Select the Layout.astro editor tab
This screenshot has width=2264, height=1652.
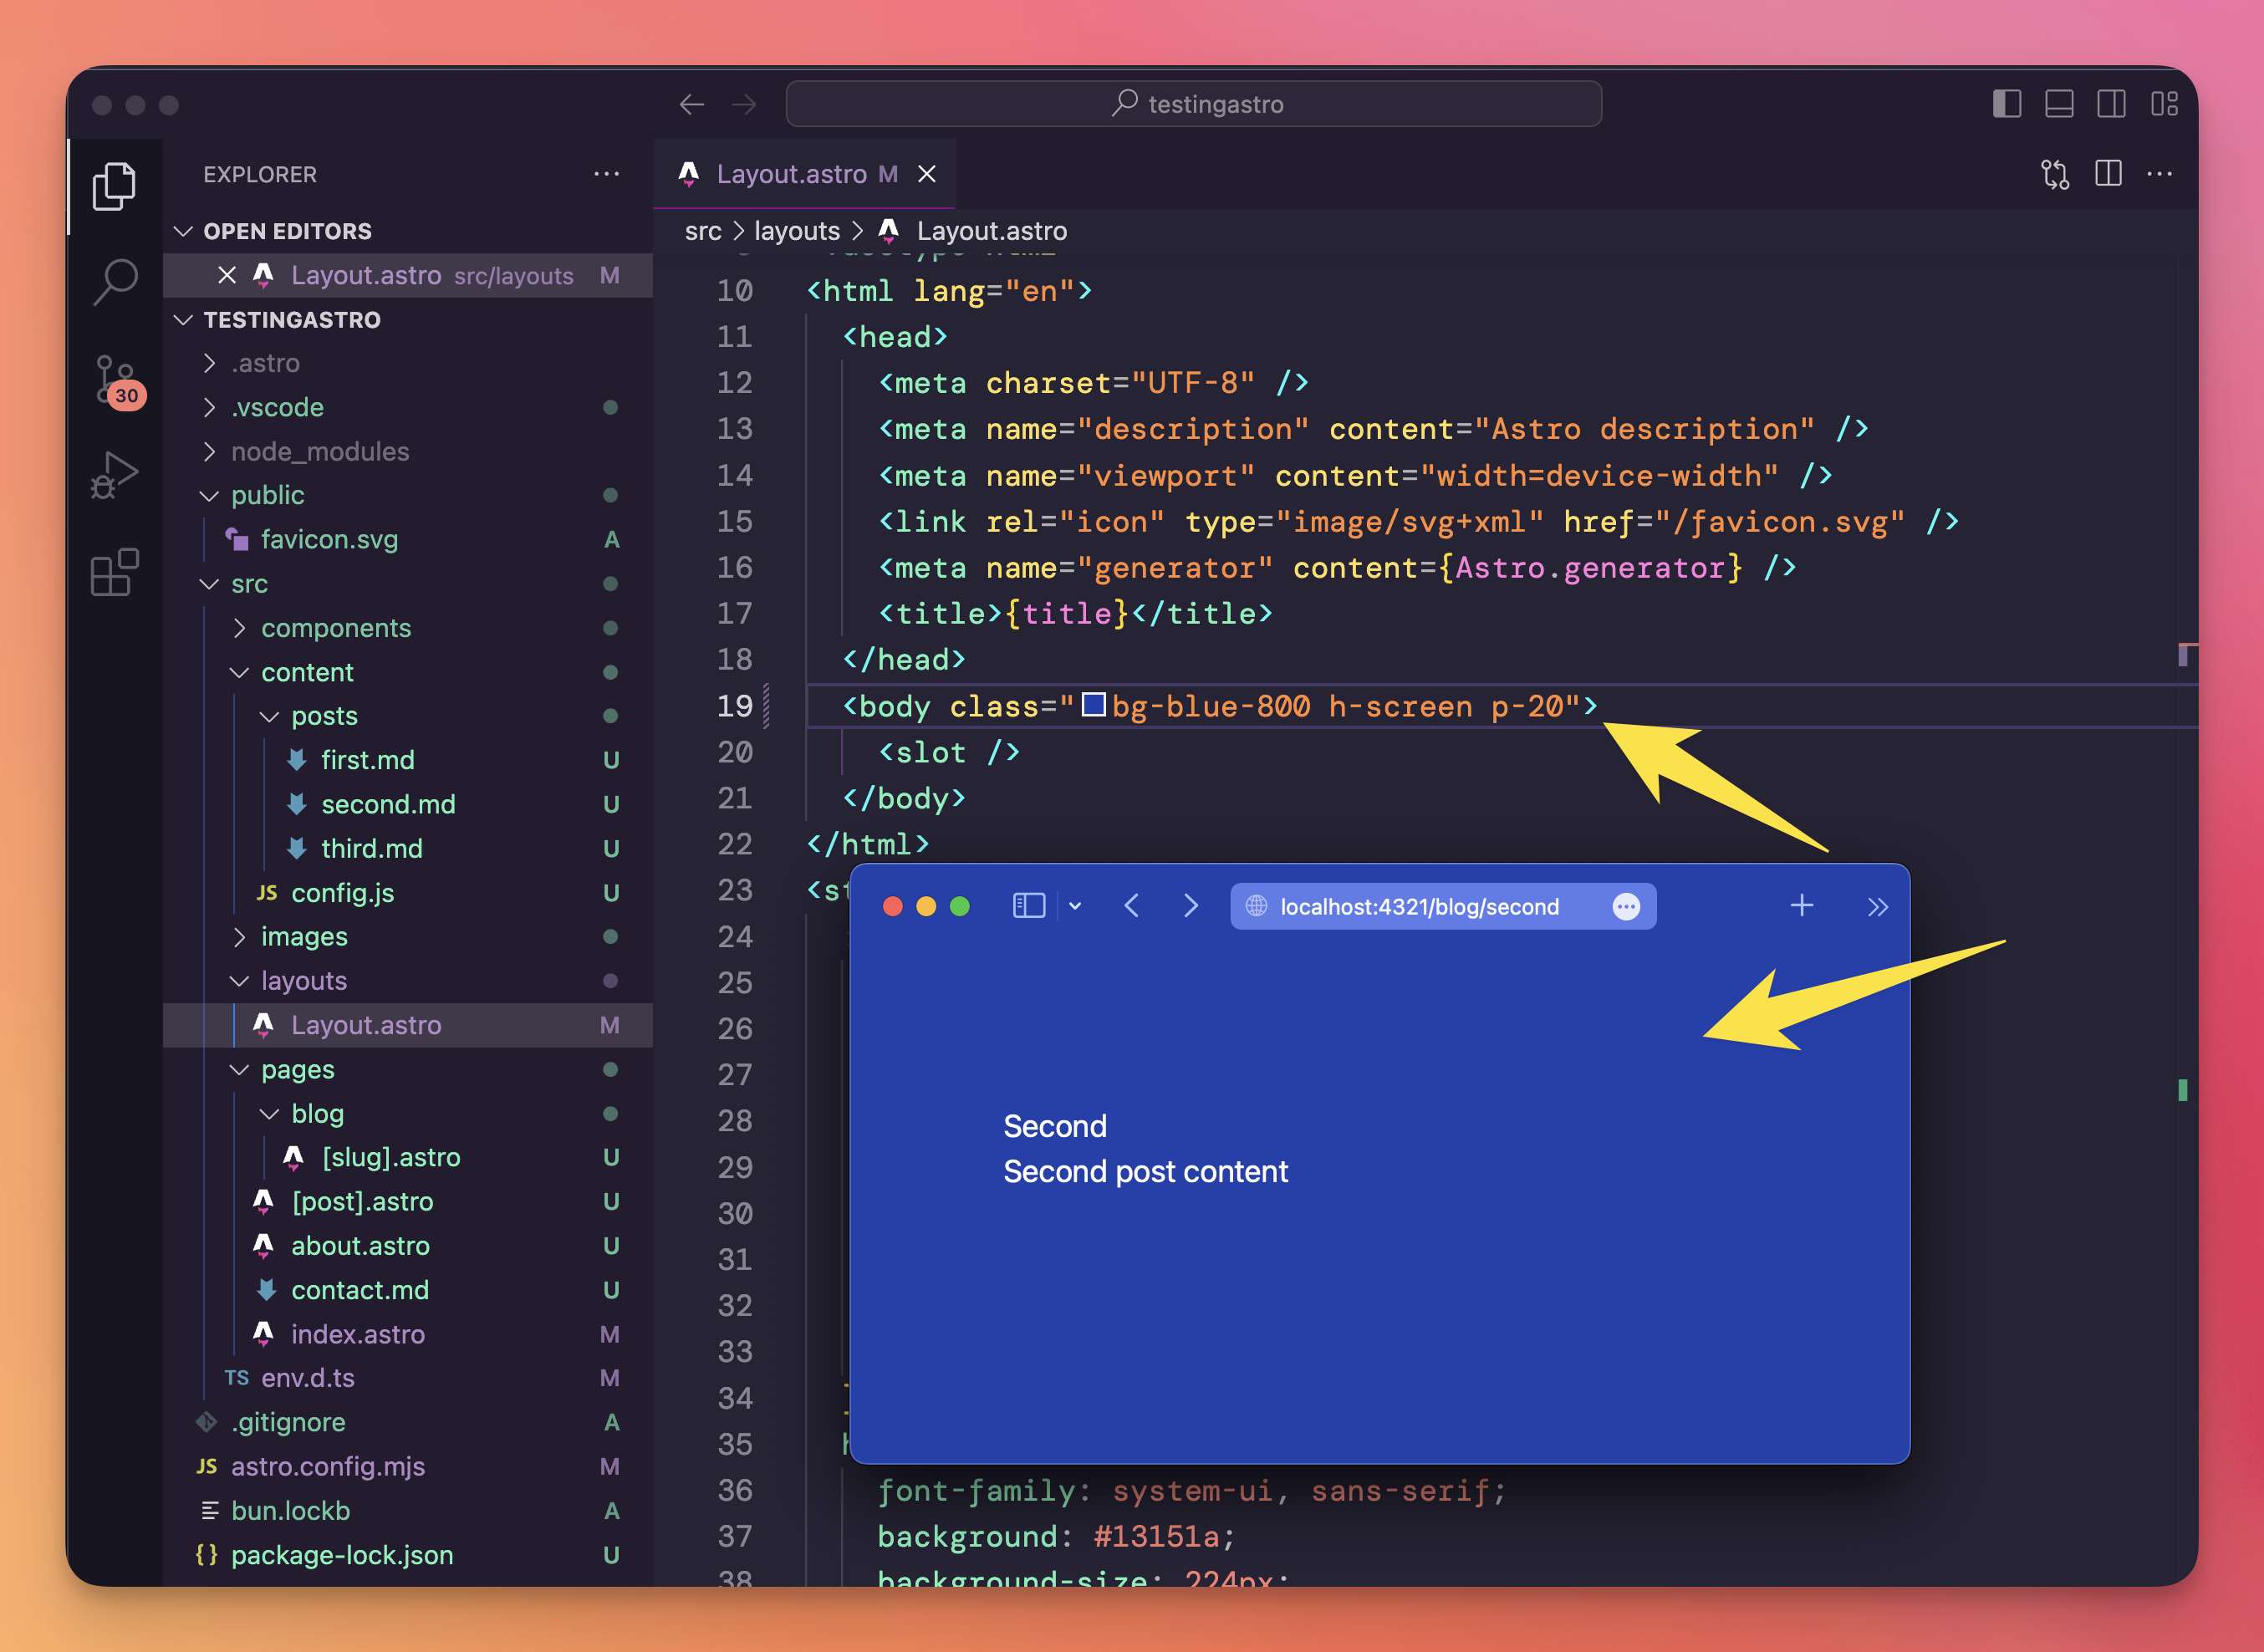790,174
